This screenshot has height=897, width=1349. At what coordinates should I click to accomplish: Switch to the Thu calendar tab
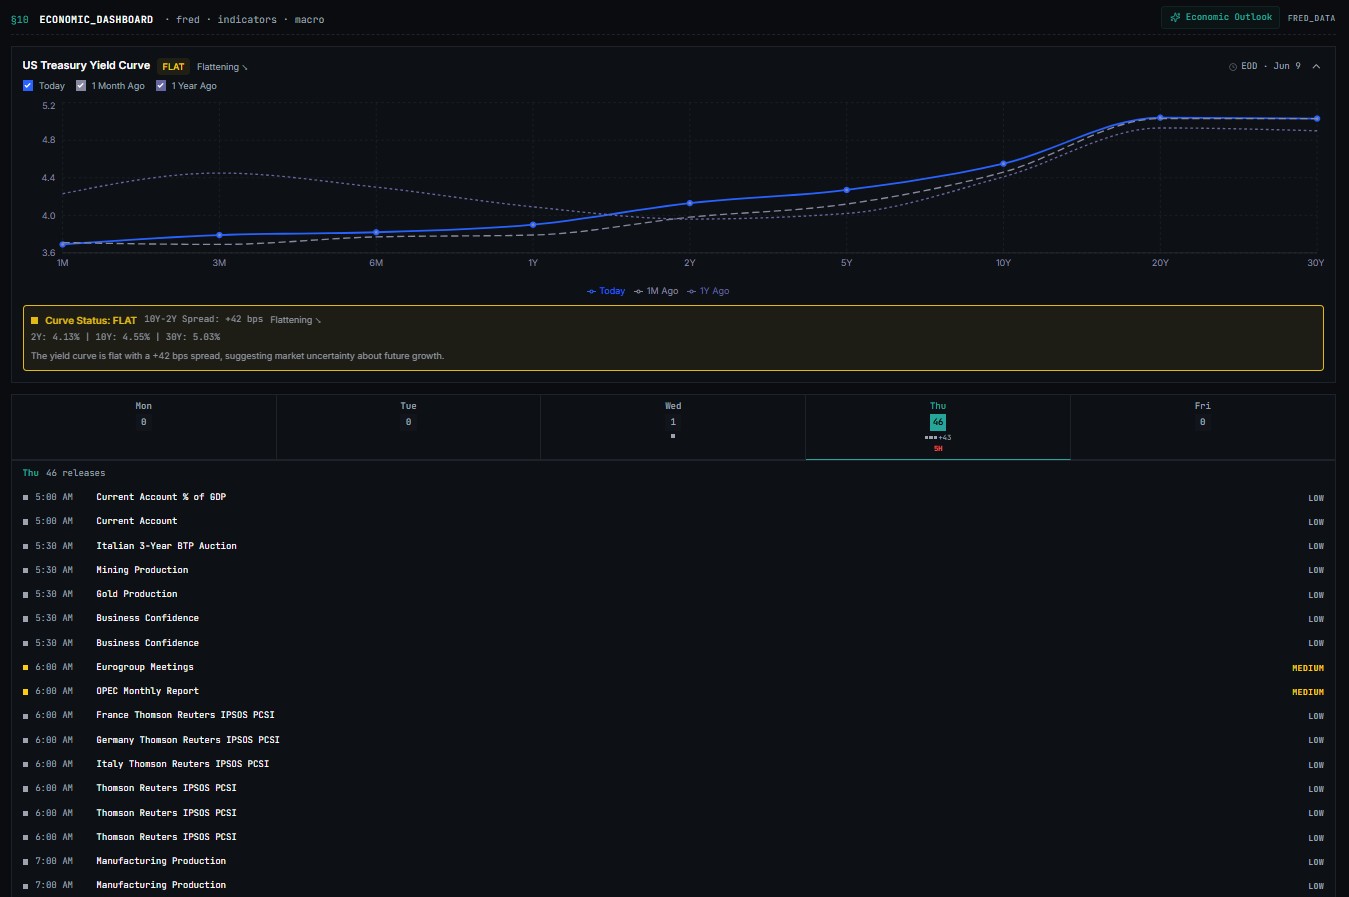point(938,427)
